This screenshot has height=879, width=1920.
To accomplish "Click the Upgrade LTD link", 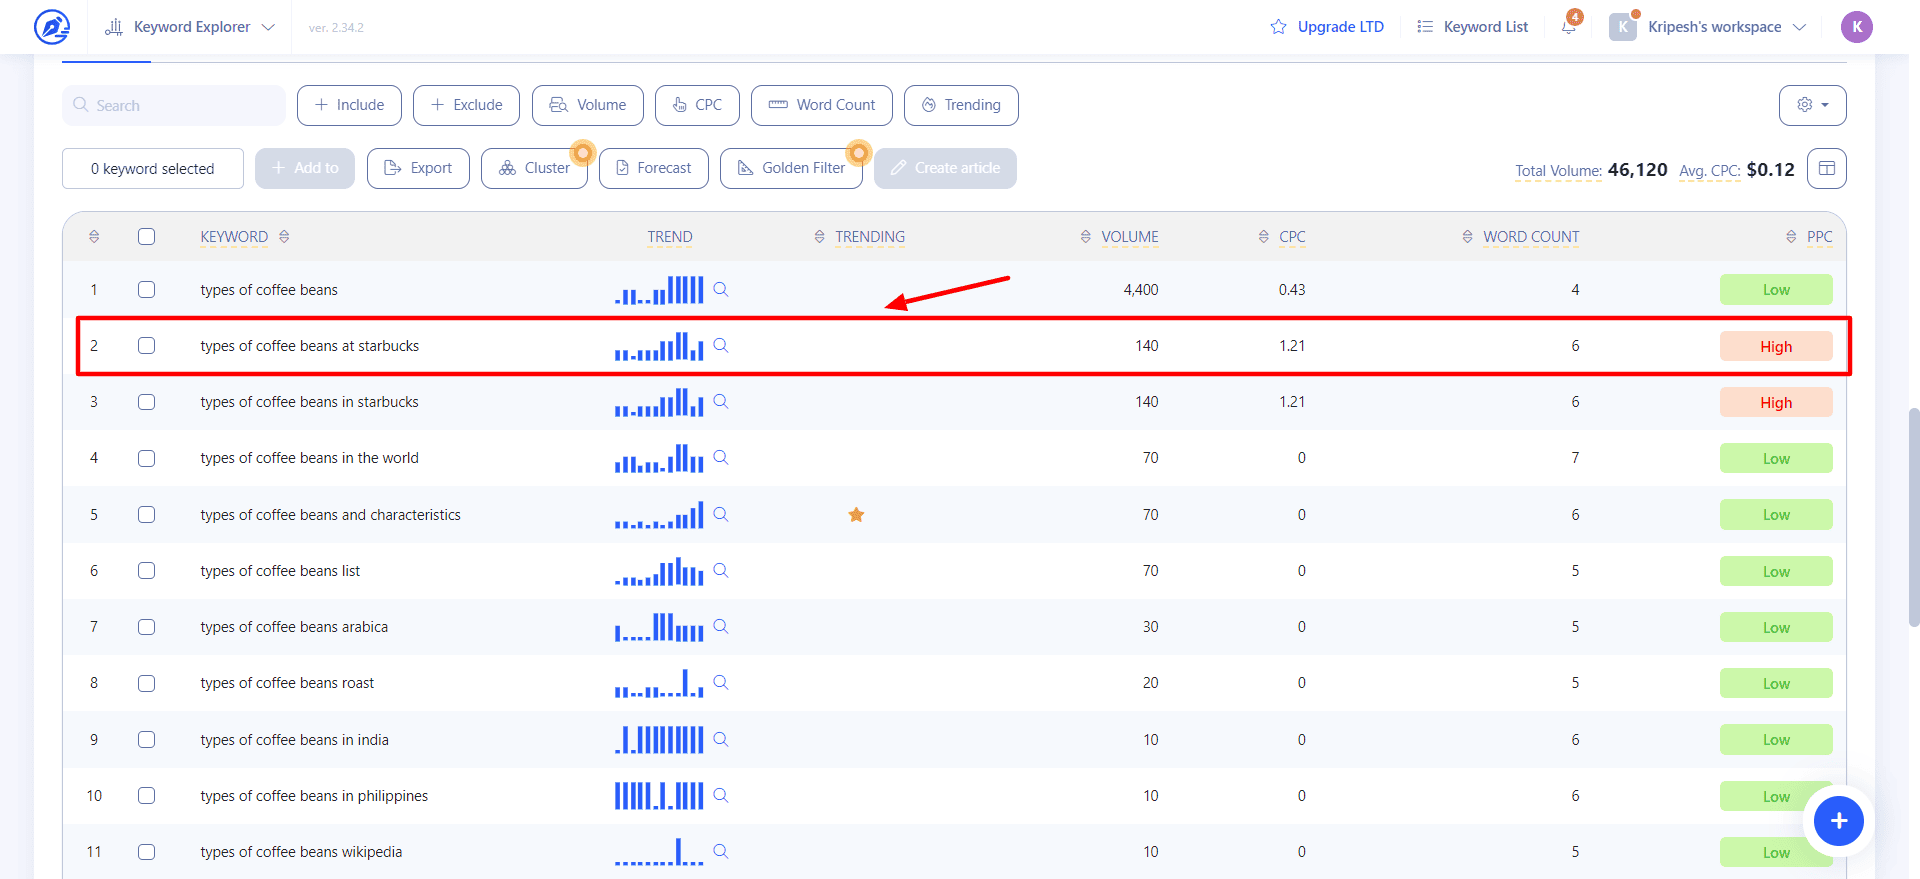I will tap(1327, 27).
